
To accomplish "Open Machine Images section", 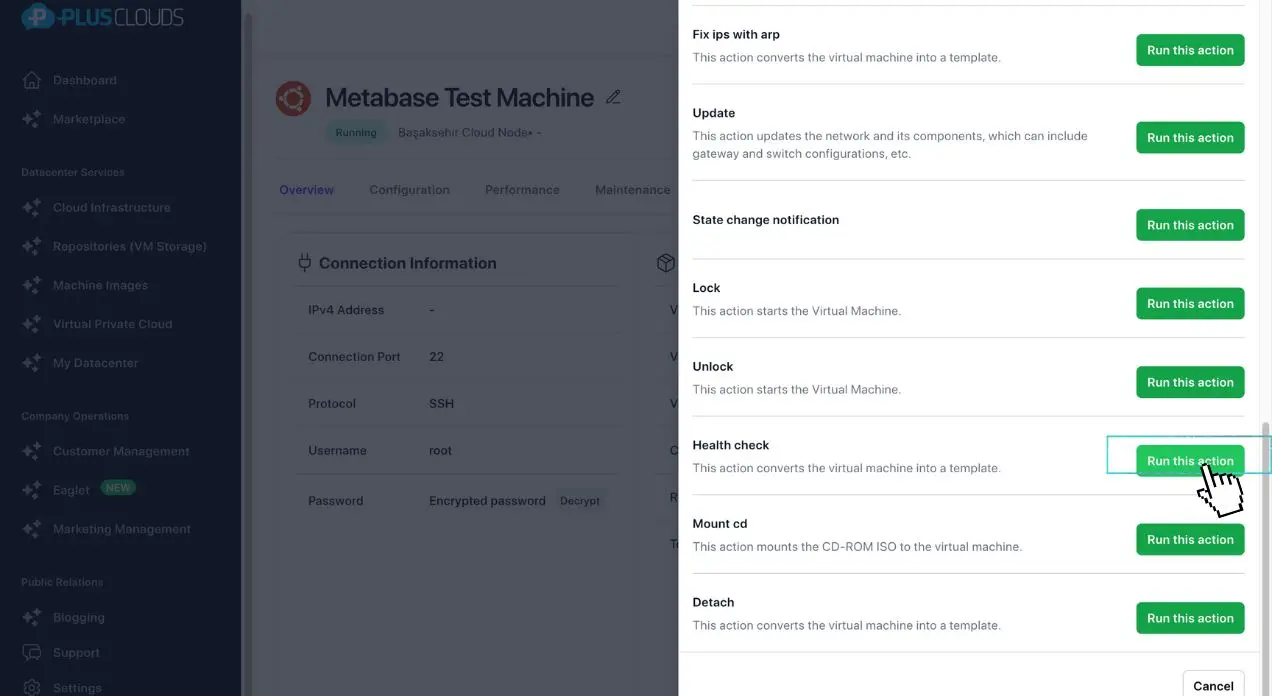I will click(100, 285).
